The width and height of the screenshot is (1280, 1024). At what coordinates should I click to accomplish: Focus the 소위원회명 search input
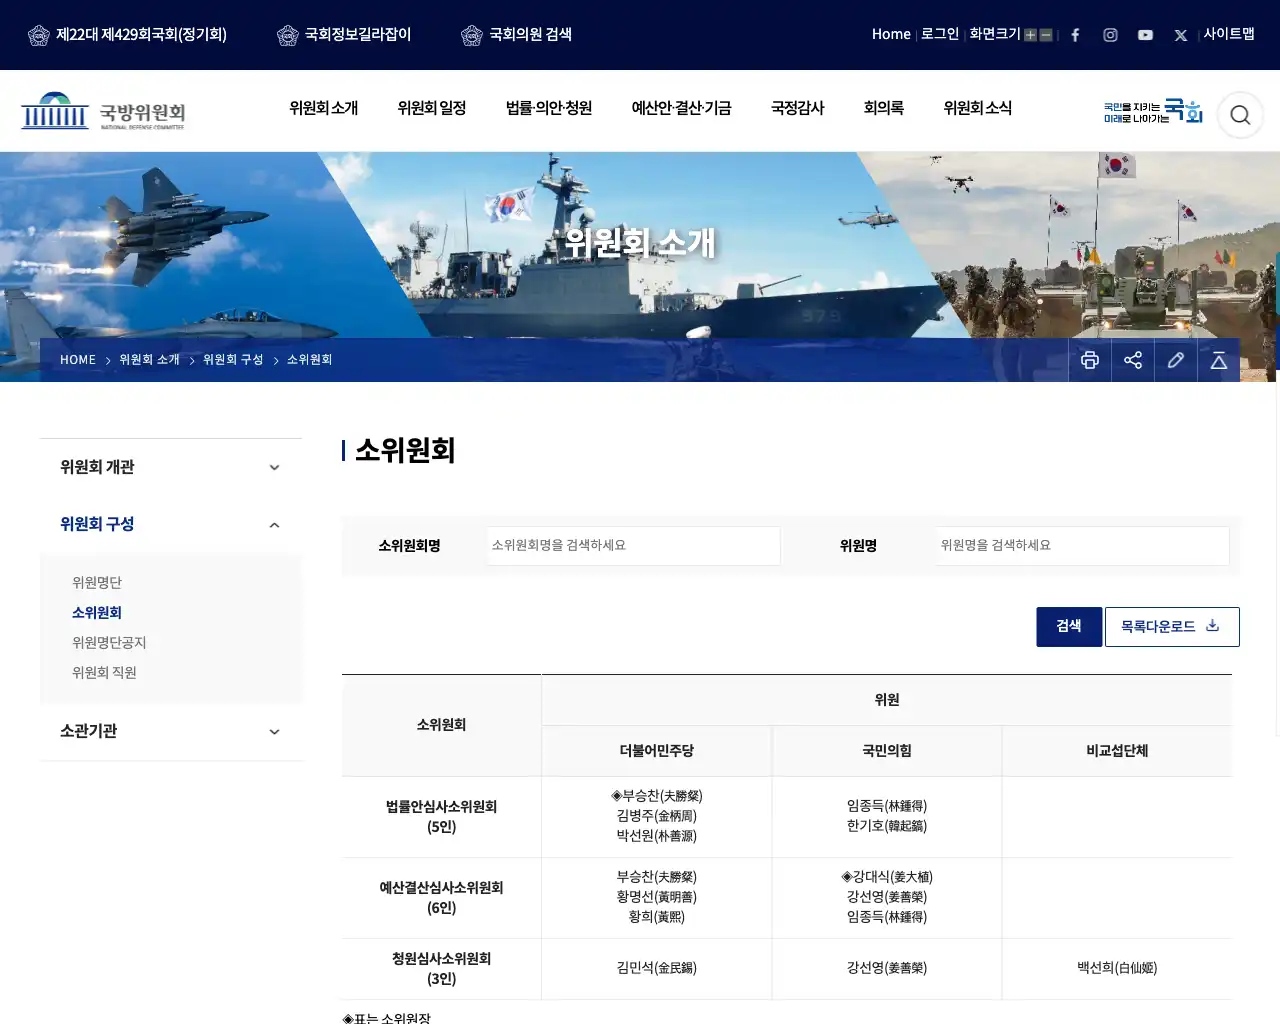[633, 546]
